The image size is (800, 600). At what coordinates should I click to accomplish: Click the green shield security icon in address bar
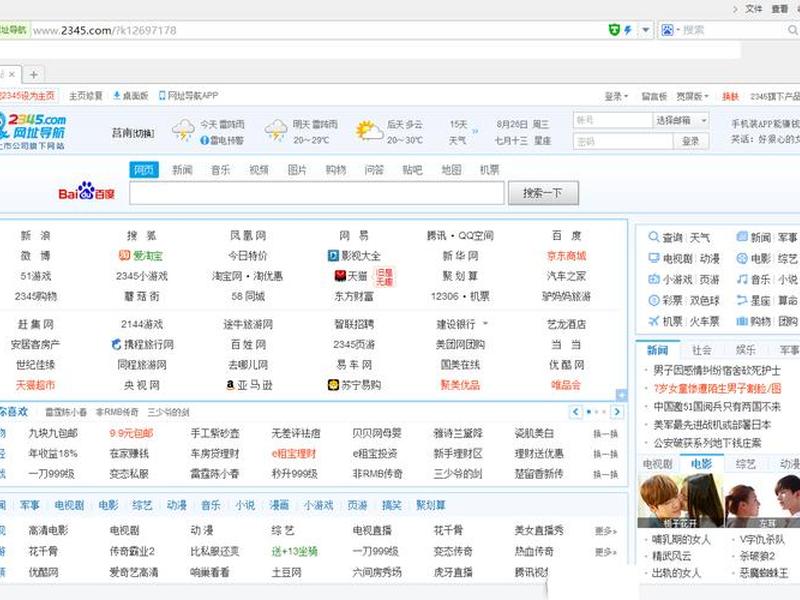614,30
